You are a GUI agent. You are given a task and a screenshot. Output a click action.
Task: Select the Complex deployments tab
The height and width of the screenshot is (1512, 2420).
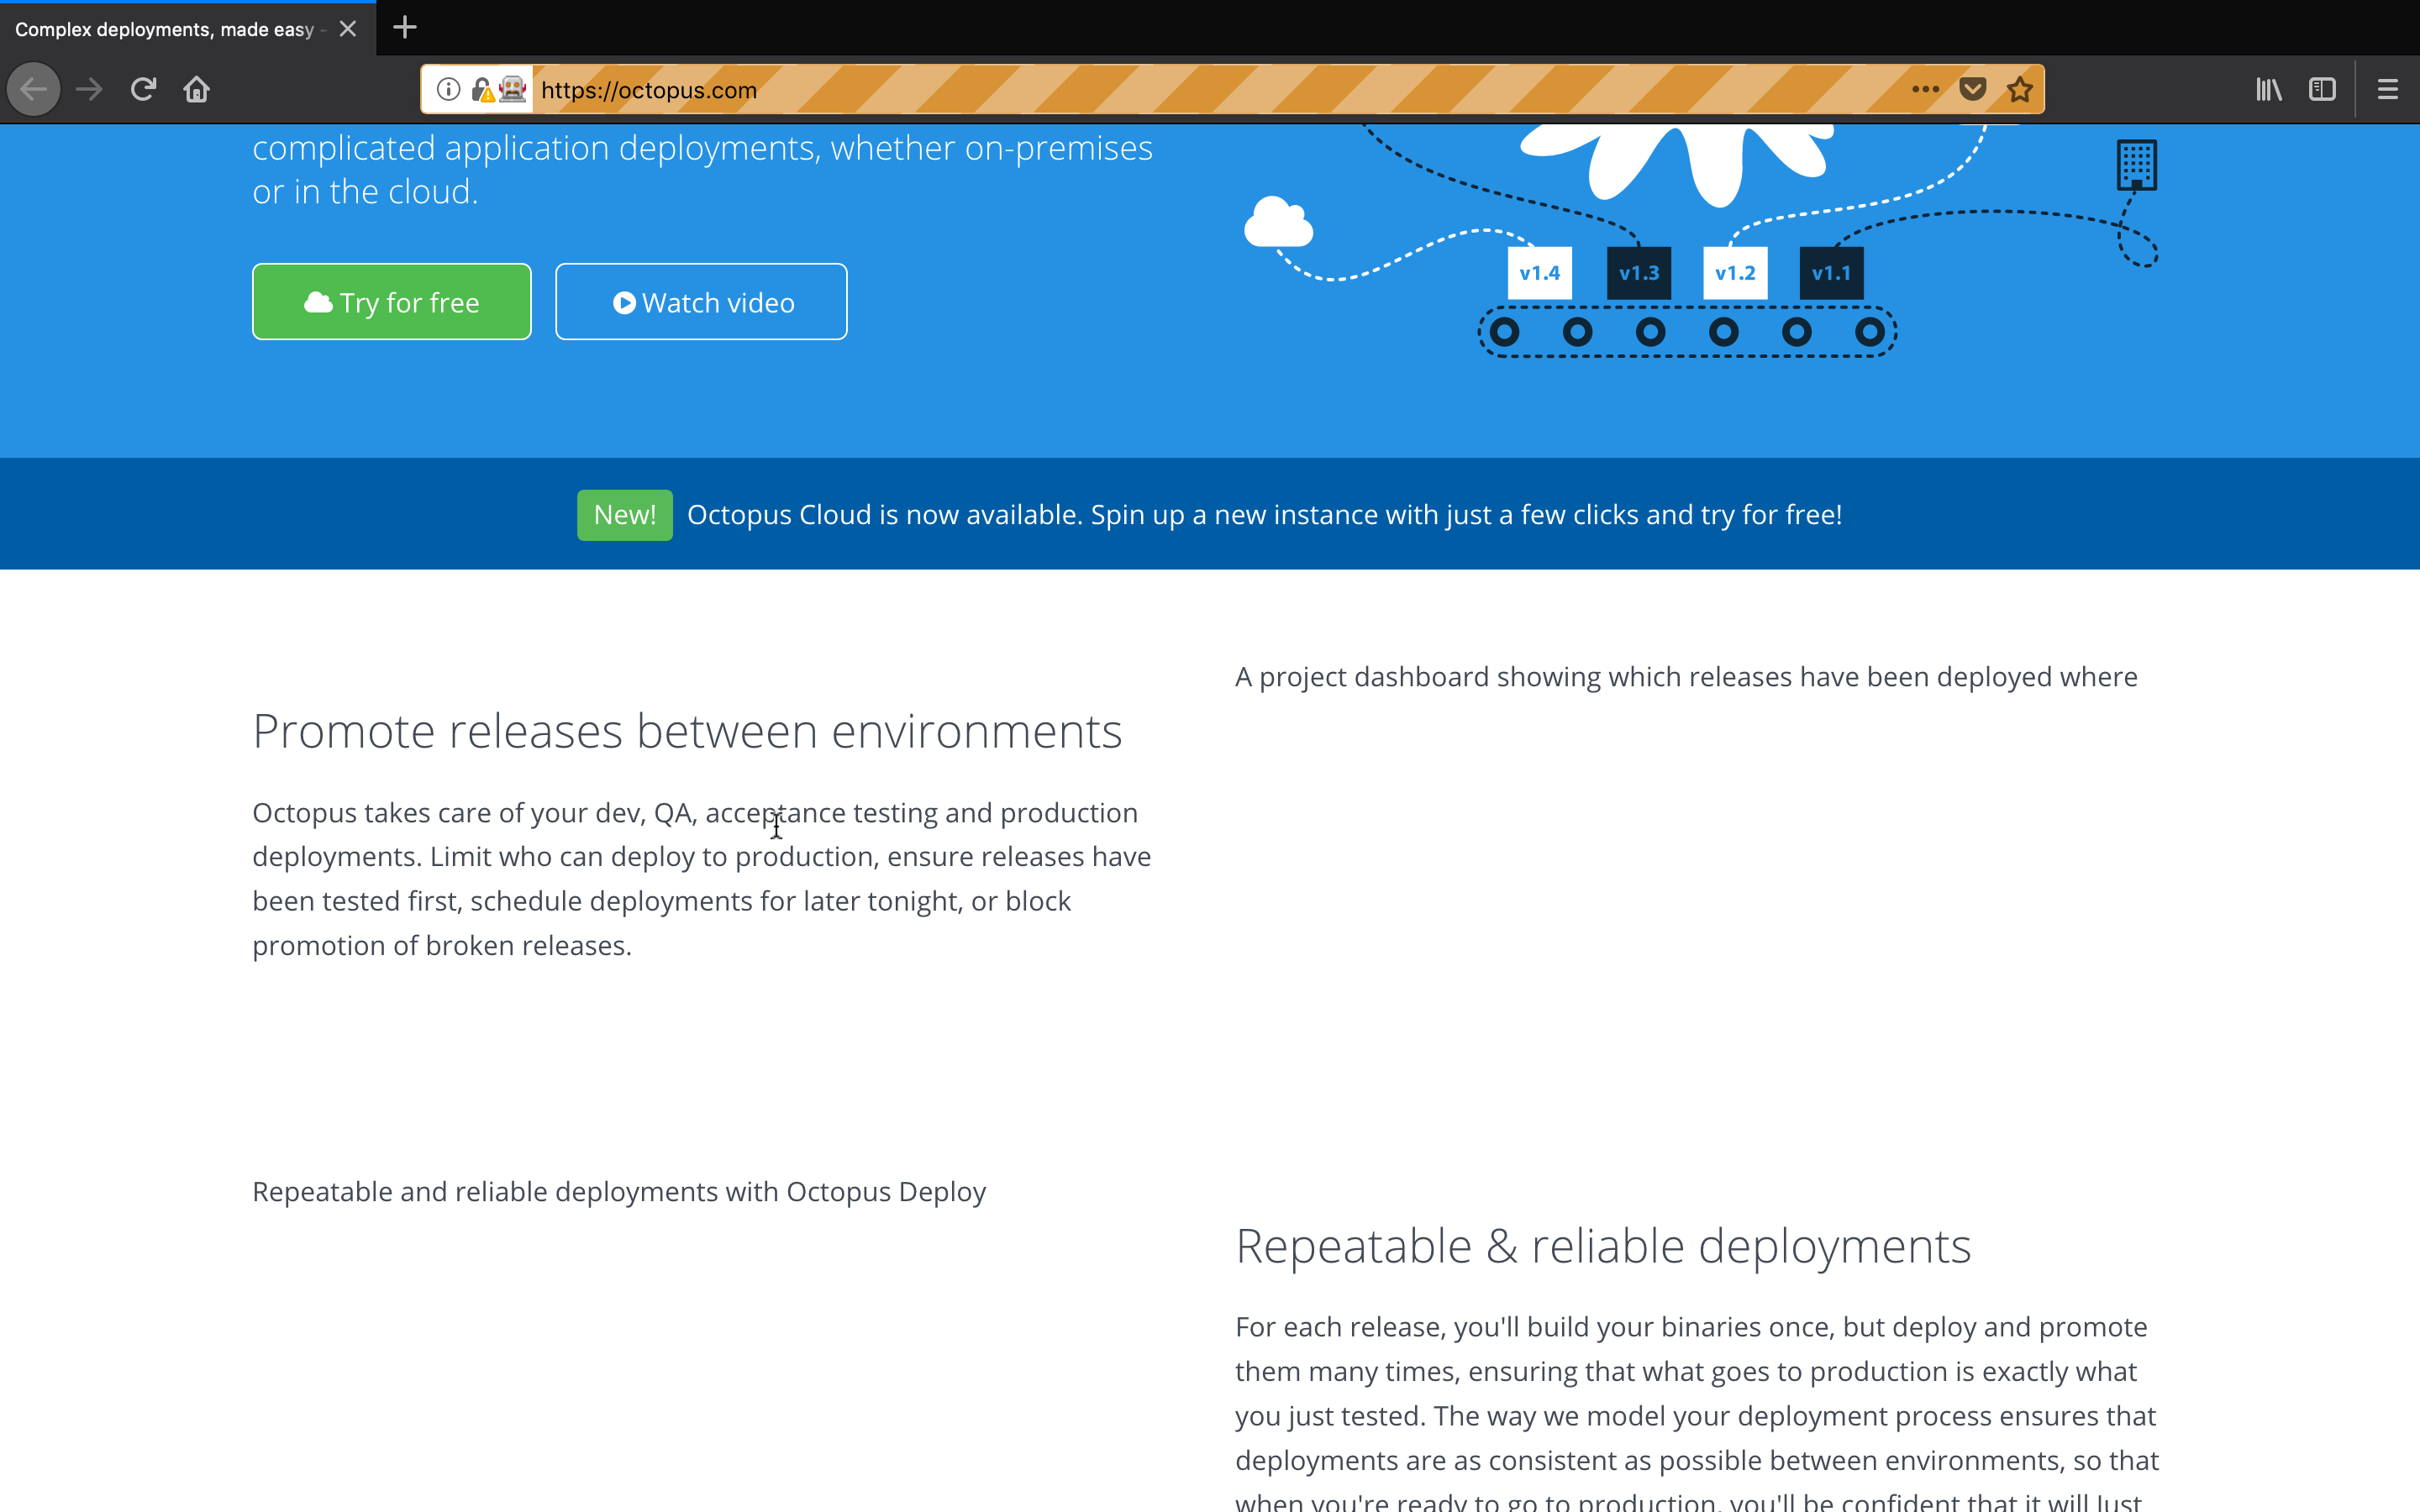[x=165, y=29]
